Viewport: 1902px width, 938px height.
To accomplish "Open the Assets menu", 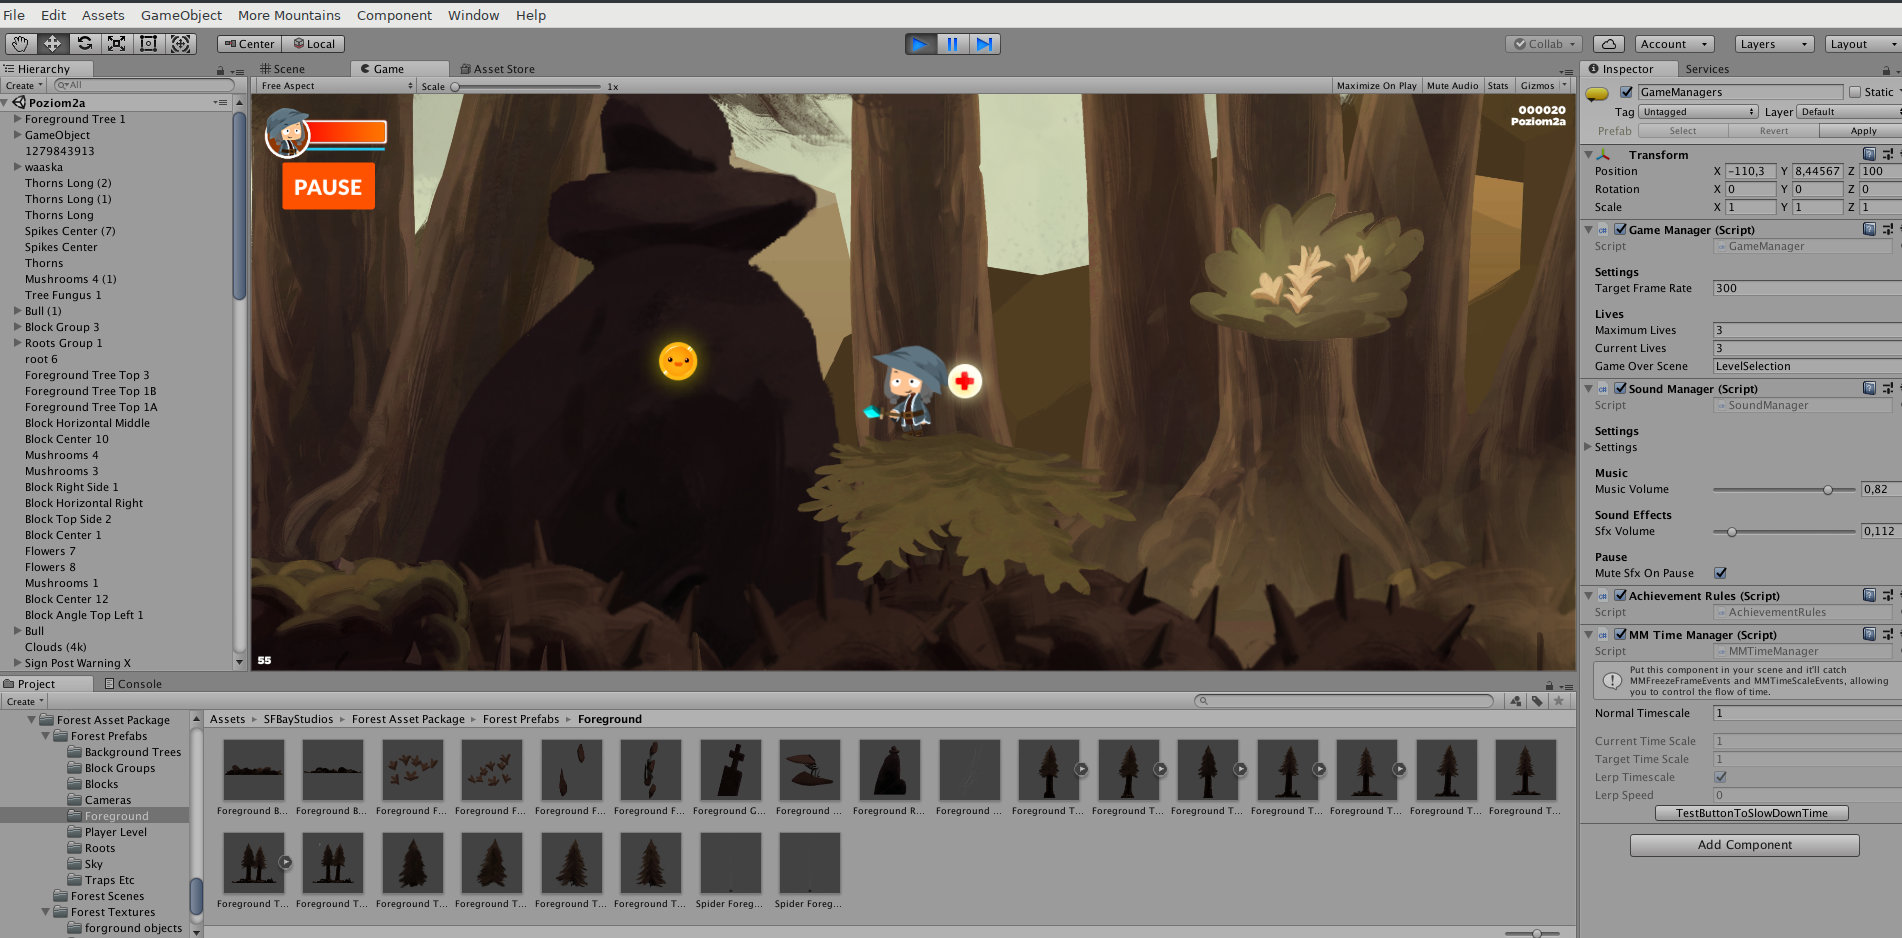I will tap(103, 15).
